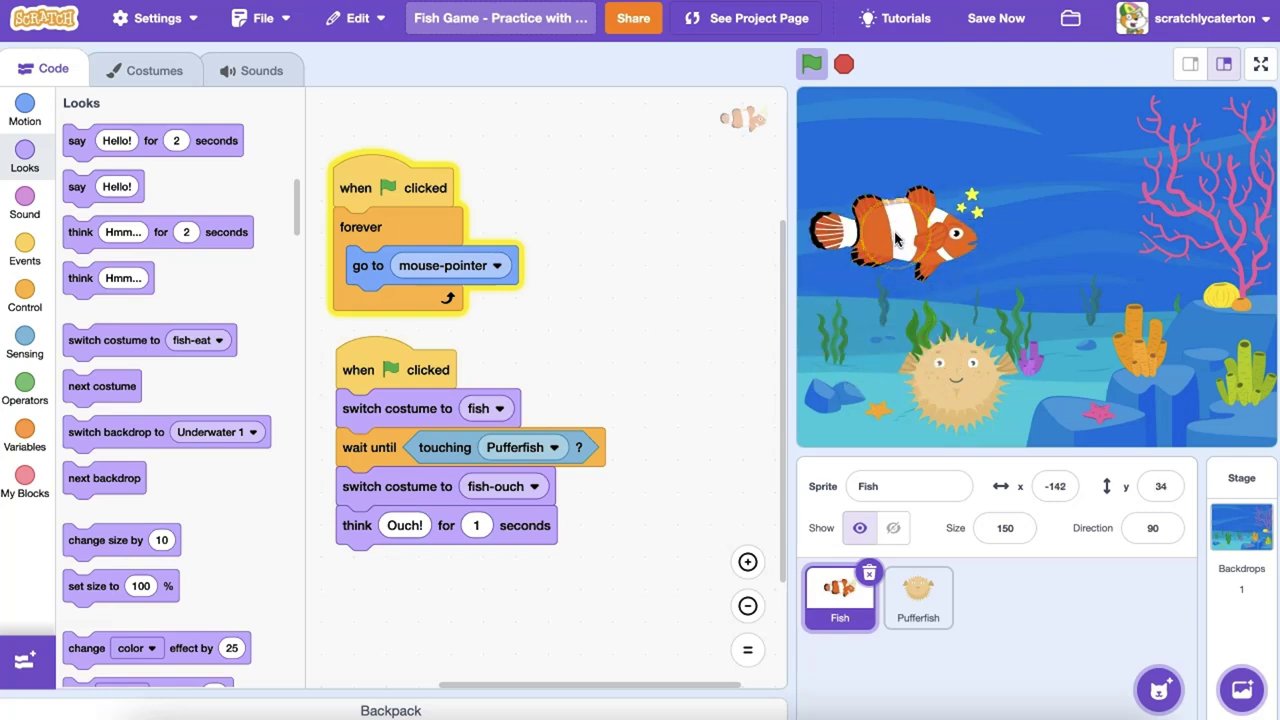The width and height of the screenshot is (1280, 720).
Task: Zoom out of the code workspace
Action: [747, 606]
